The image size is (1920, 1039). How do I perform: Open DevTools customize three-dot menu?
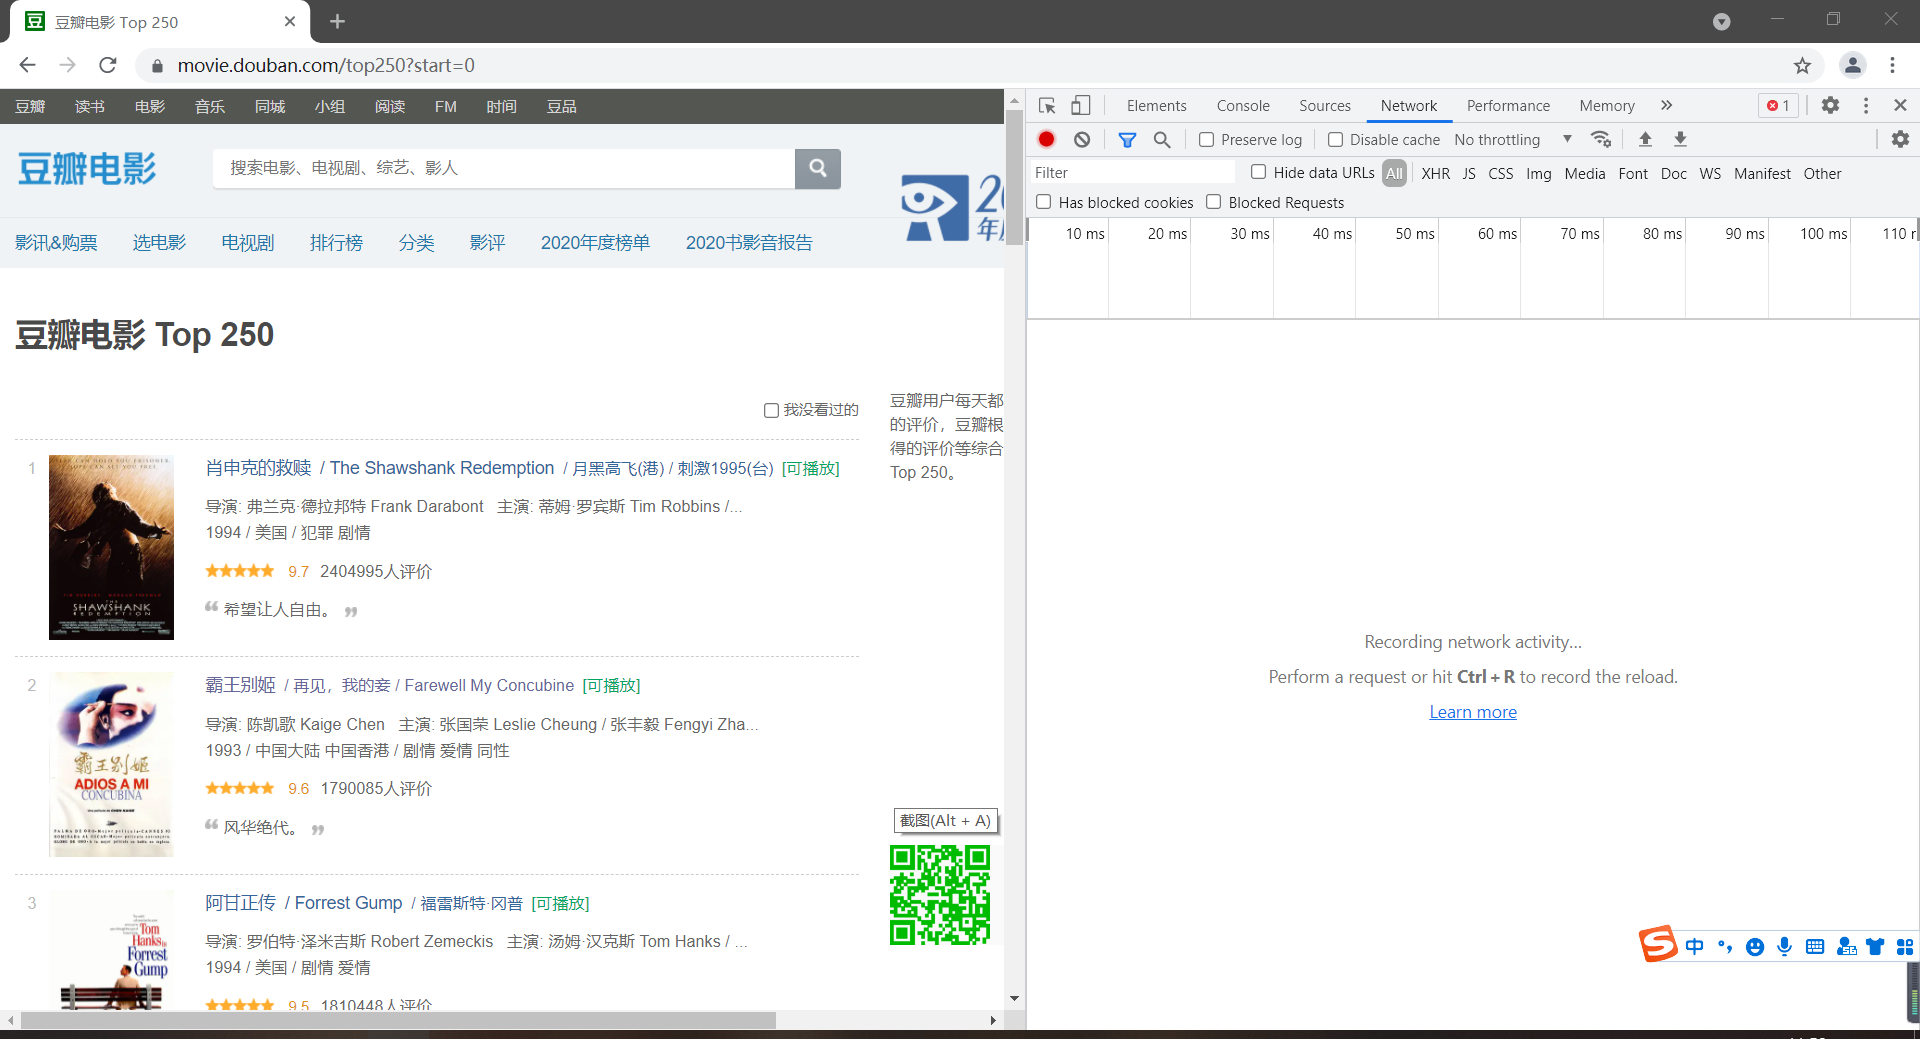click(x=1866, y=105)
